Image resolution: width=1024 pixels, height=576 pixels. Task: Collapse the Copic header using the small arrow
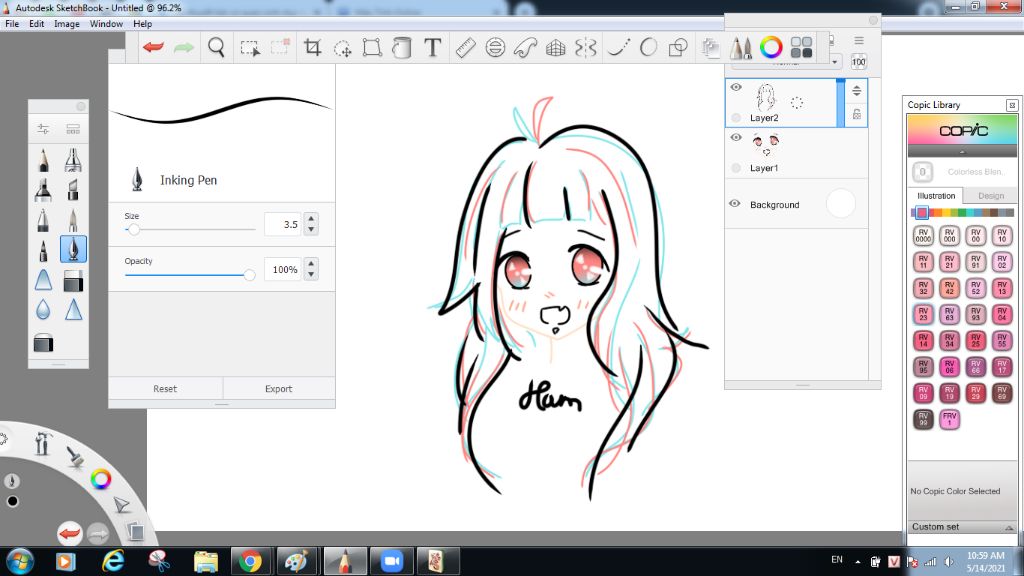coord(962,152)
